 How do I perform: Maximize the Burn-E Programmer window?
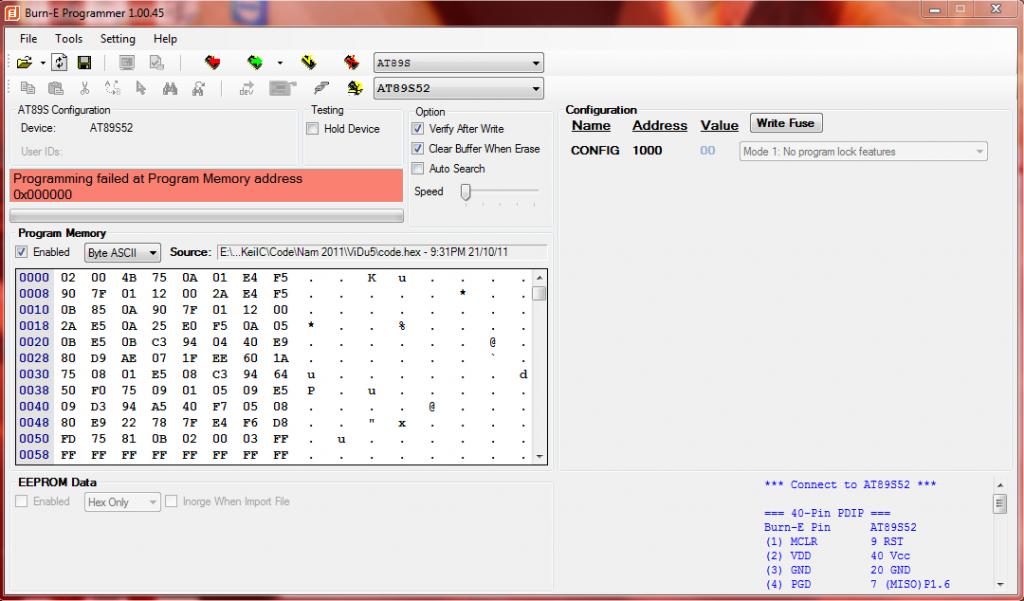960,9
